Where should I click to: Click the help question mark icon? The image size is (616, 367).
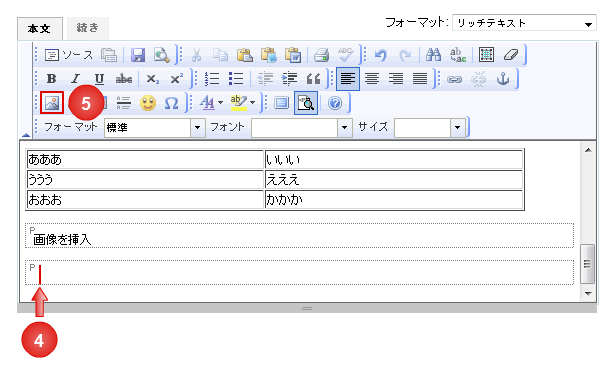pyautogui.click(x=335, y=103)
